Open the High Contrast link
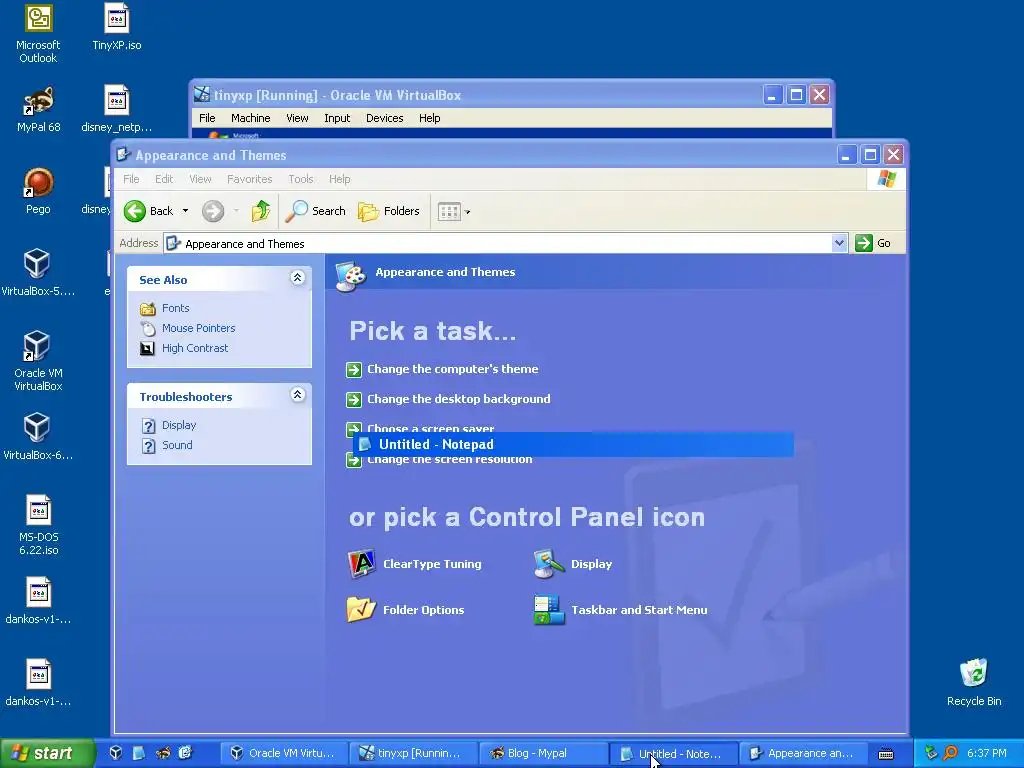 (195, 348)
